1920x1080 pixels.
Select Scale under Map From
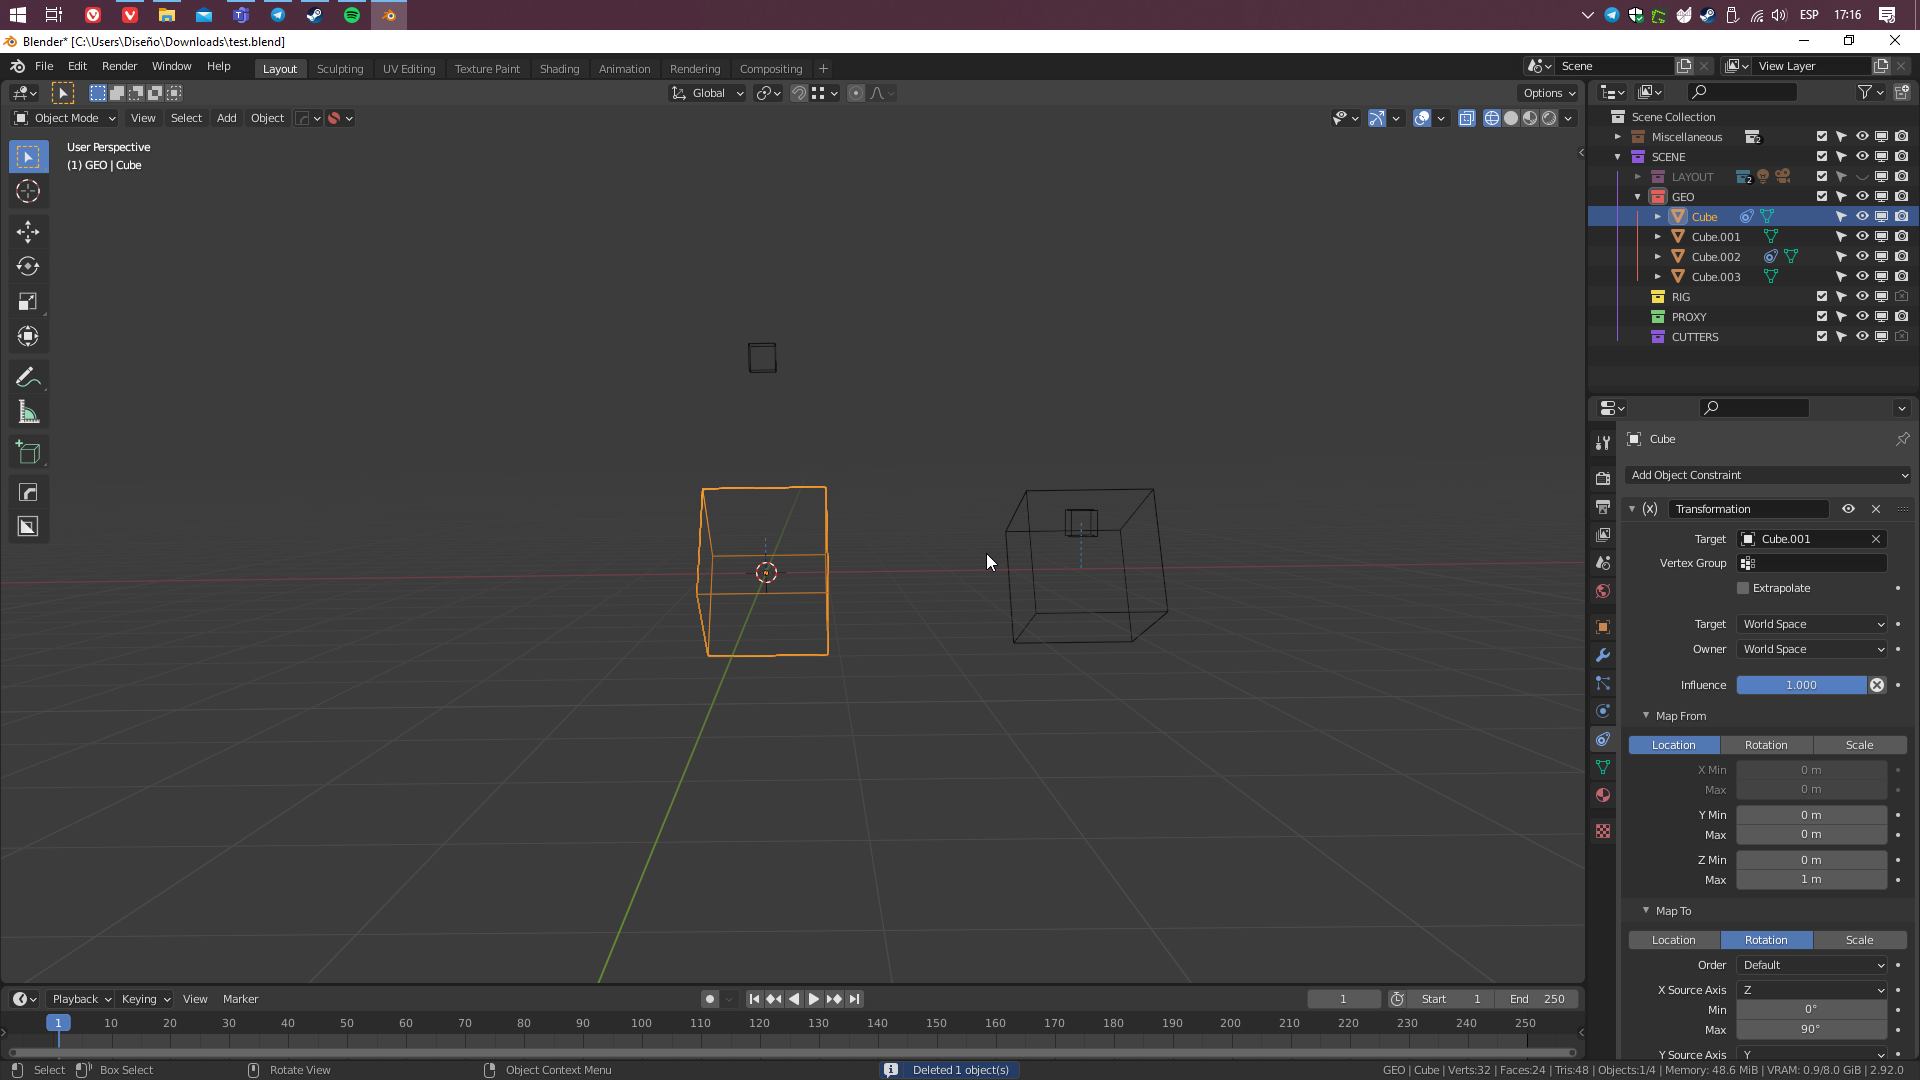tap(1859, 745)
